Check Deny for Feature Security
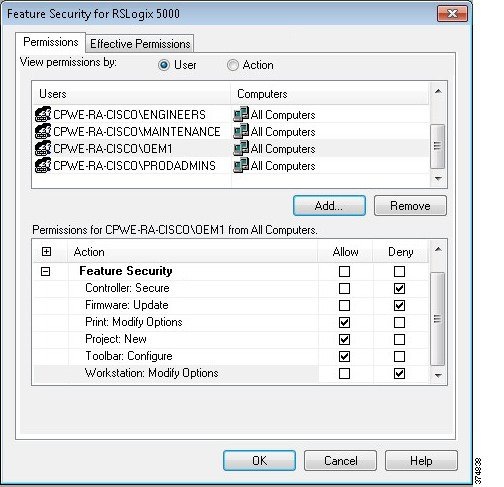Image resolution: width=504 pixels, height=487 pixels. (x=399, y=271)
